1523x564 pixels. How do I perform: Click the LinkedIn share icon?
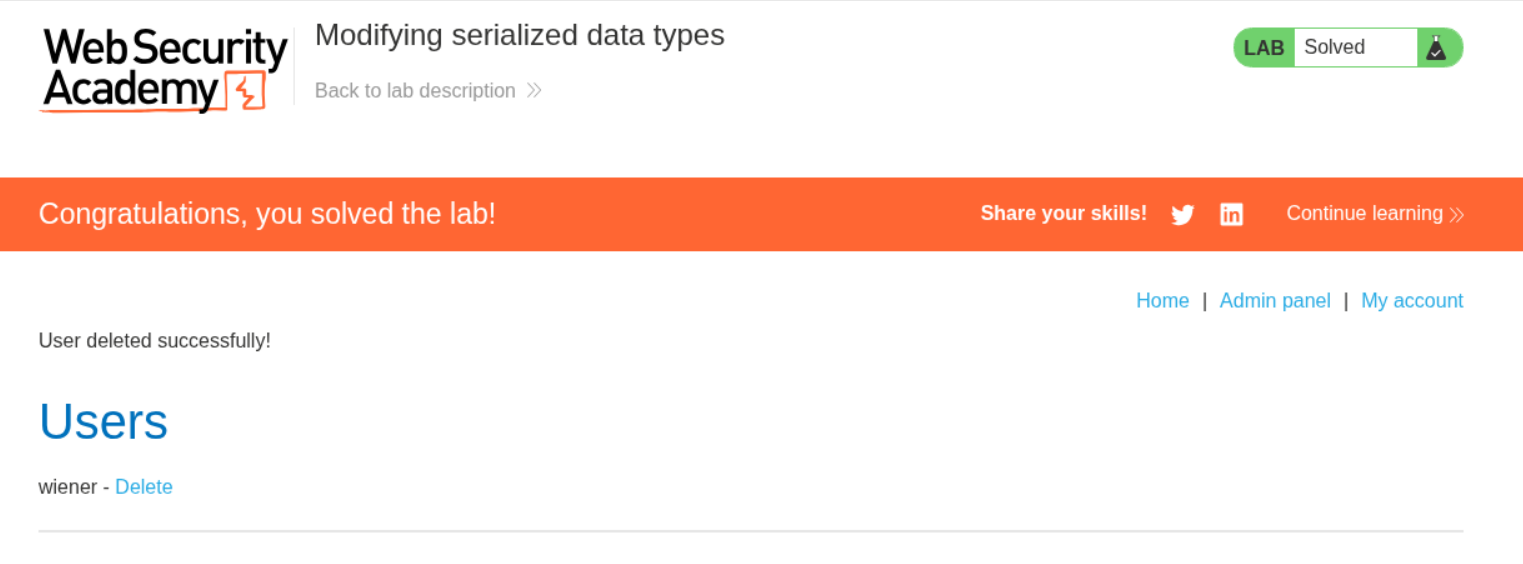pyautogui.click(x=1231, y=214)
